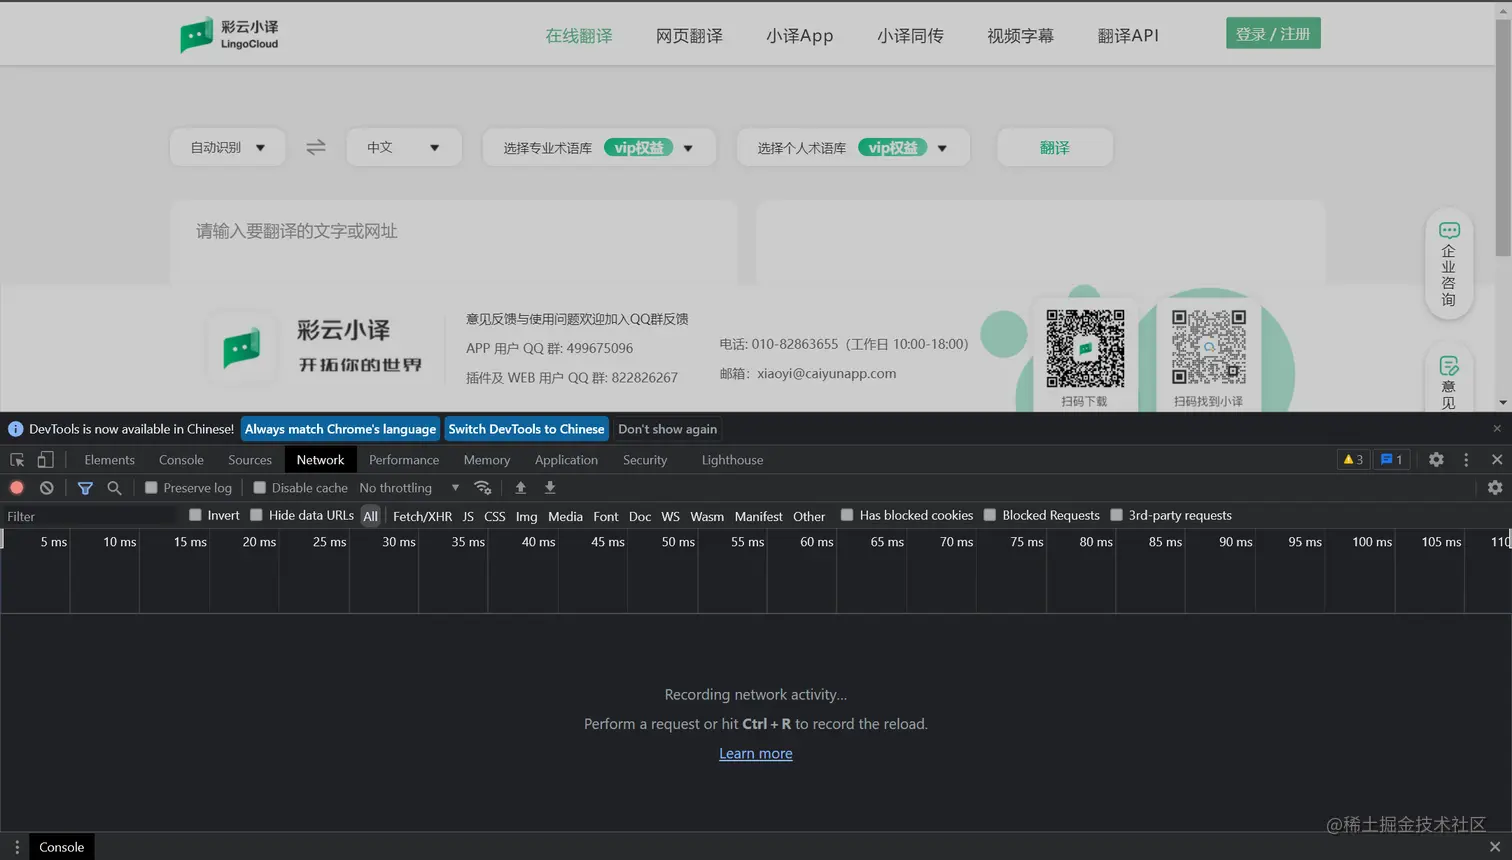The height and width of the screenshot is (860, 1512).
Task: Click the 翻译 translate button
Action: click(x=1055, y=147)
